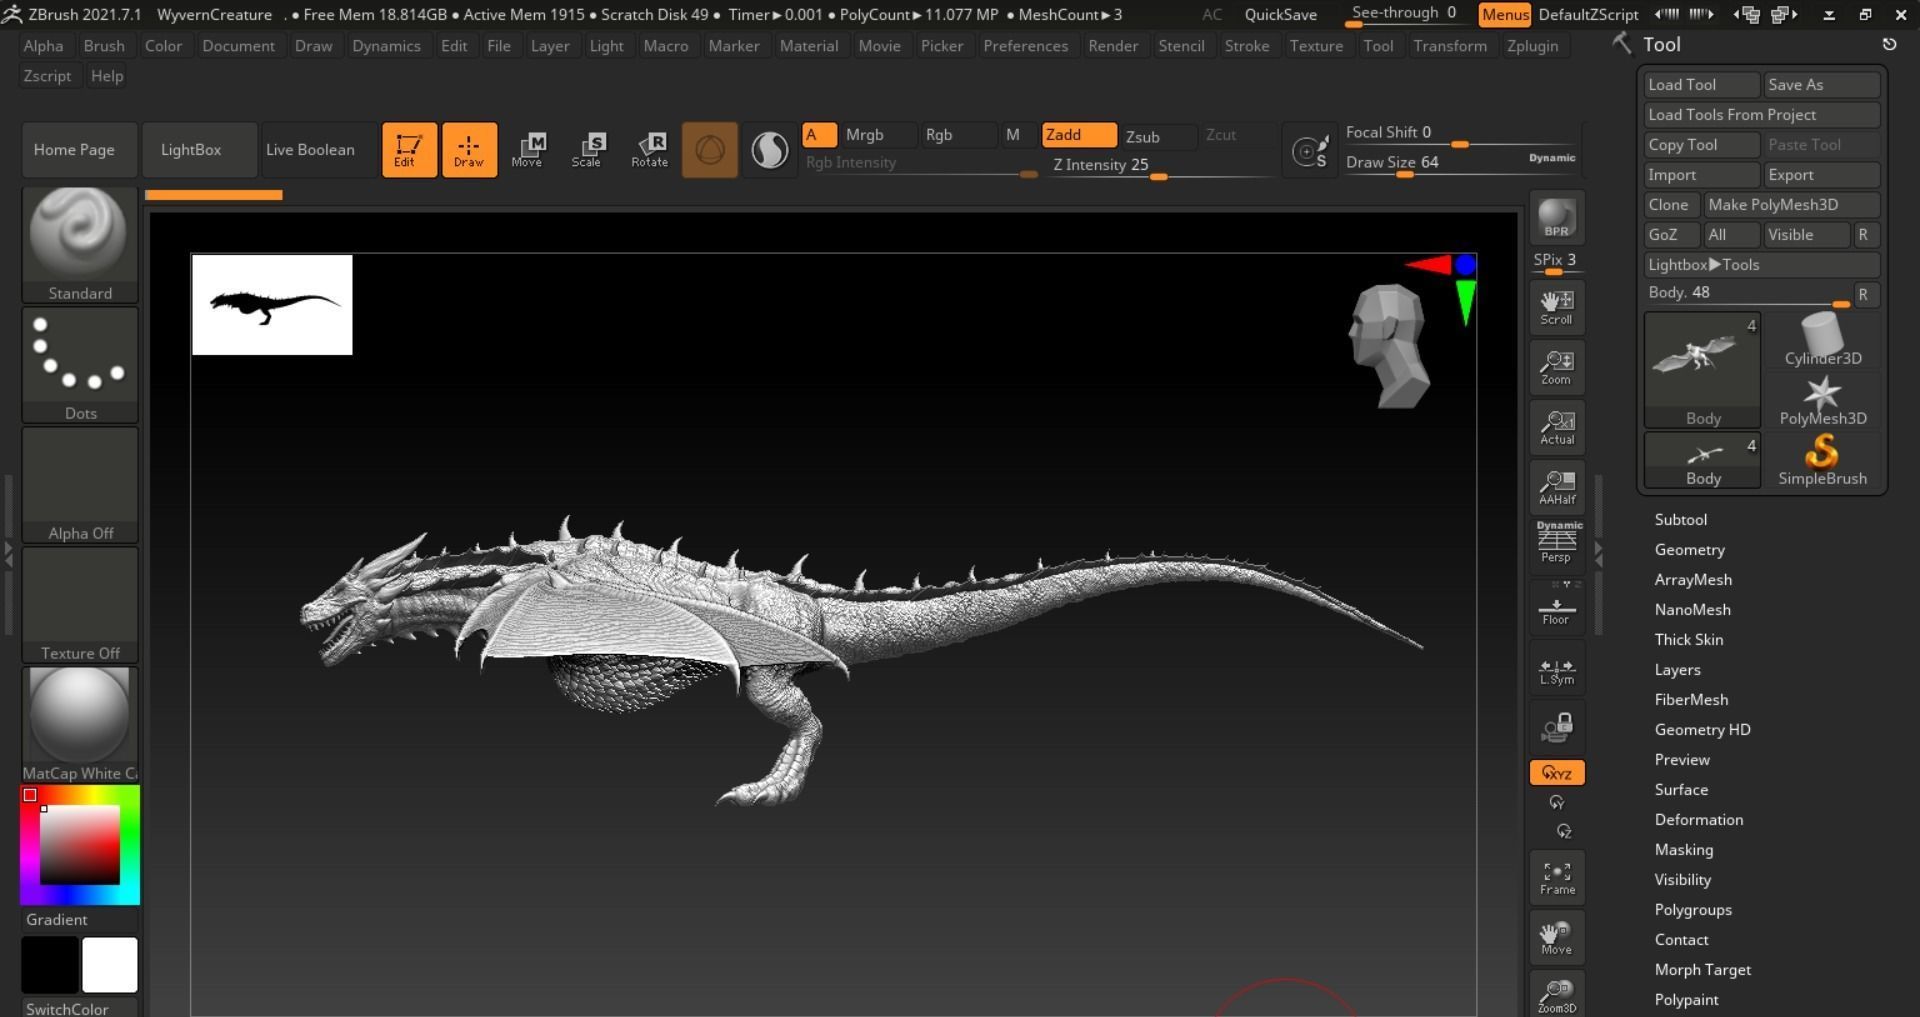Adjust the Z Intensity slider
The height and width of the screenshot is (1017, 1920).
[x=1158, y=166]
